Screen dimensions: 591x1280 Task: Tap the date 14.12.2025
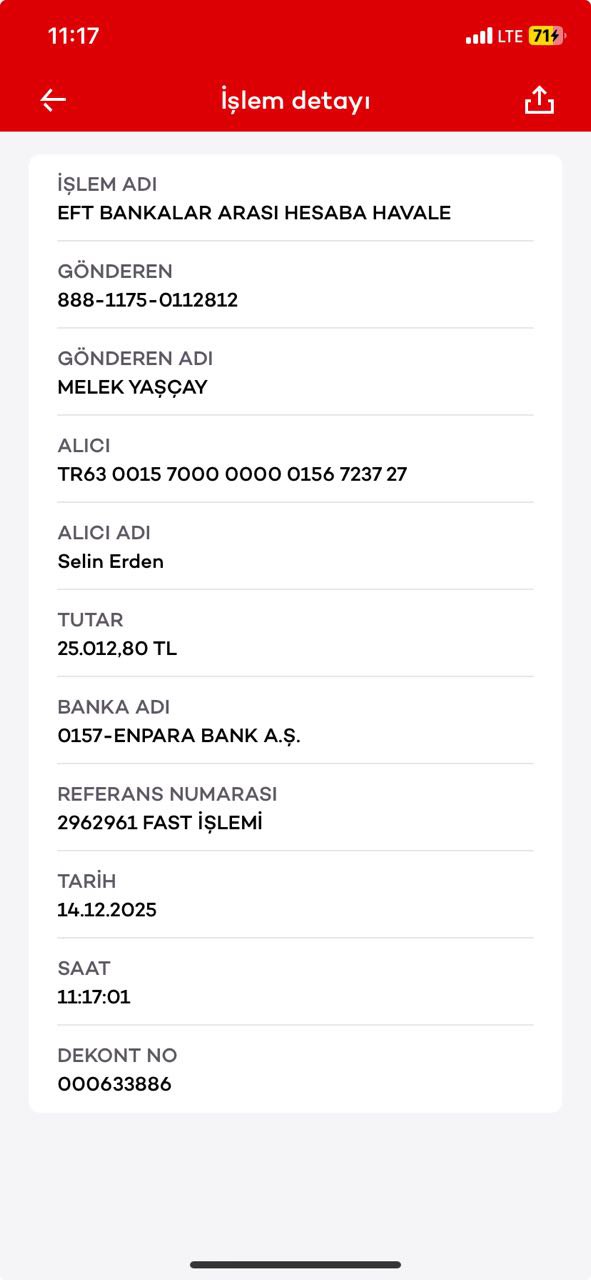107,910
